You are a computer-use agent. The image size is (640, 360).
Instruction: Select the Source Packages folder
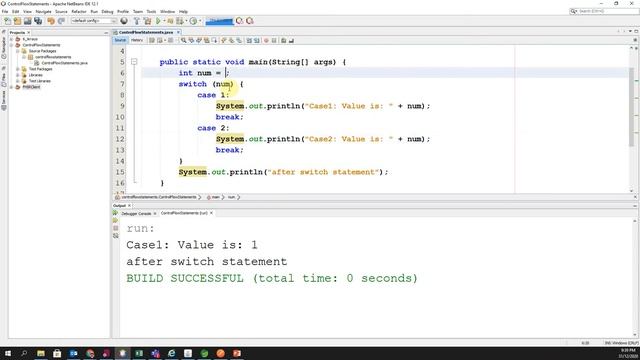pyautogui.click(x=42, y=51)
